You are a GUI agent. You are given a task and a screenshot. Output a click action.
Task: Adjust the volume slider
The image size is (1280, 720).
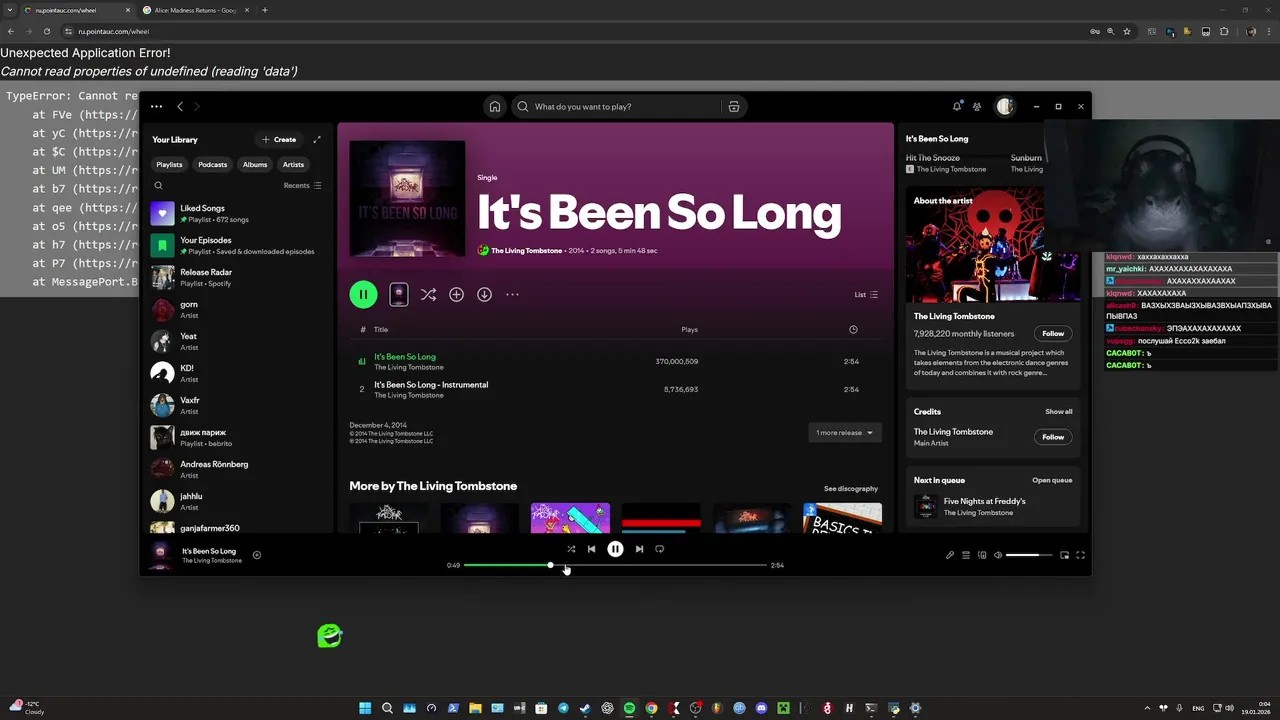pyautogui.click(x=1028, y=555)
